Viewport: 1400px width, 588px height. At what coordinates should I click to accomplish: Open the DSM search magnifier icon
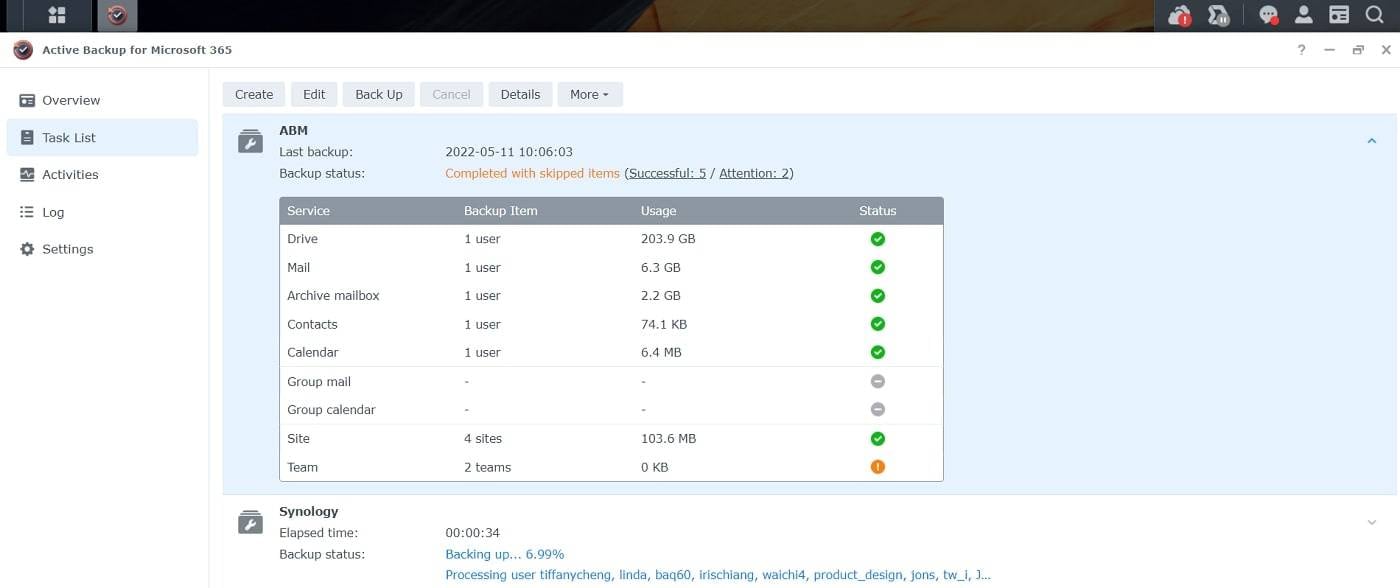pyautogui.click(x=1374, y=15)
